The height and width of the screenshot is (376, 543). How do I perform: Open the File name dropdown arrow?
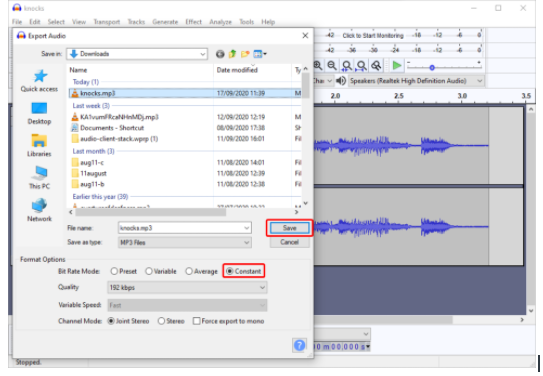click(247, 228)
